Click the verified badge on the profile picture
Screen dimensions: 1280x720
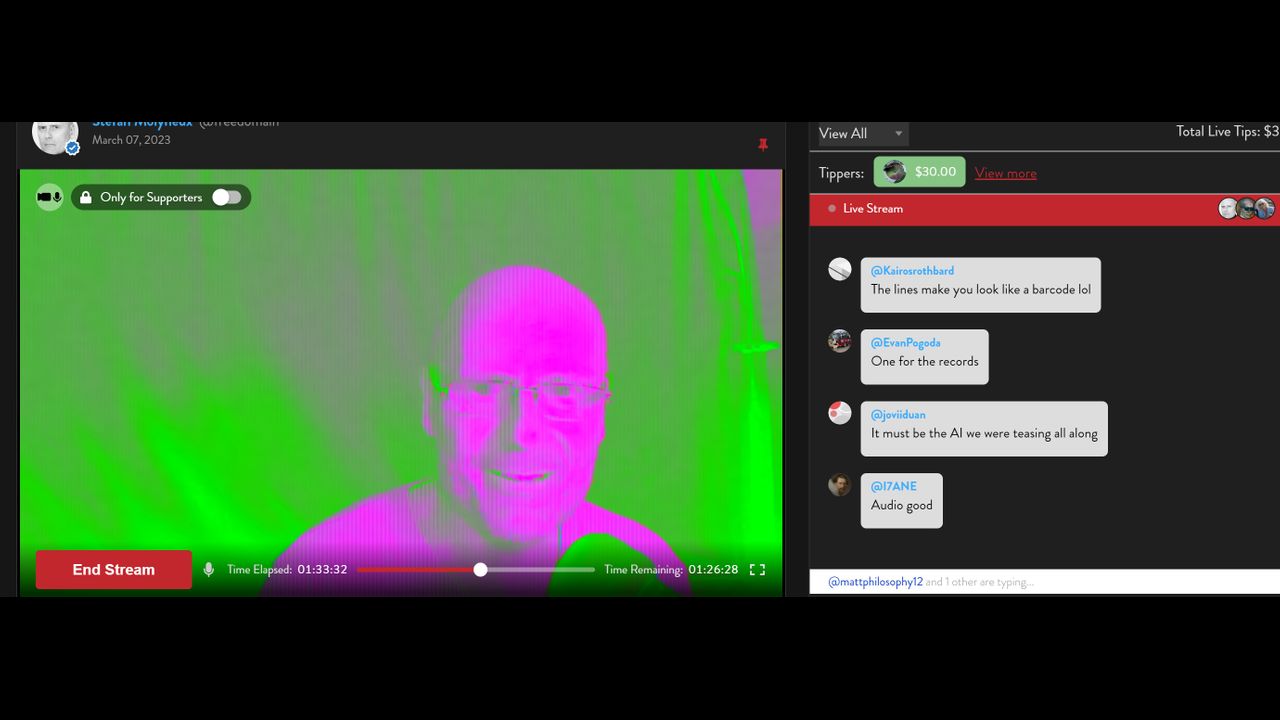(x=72, y=148)
